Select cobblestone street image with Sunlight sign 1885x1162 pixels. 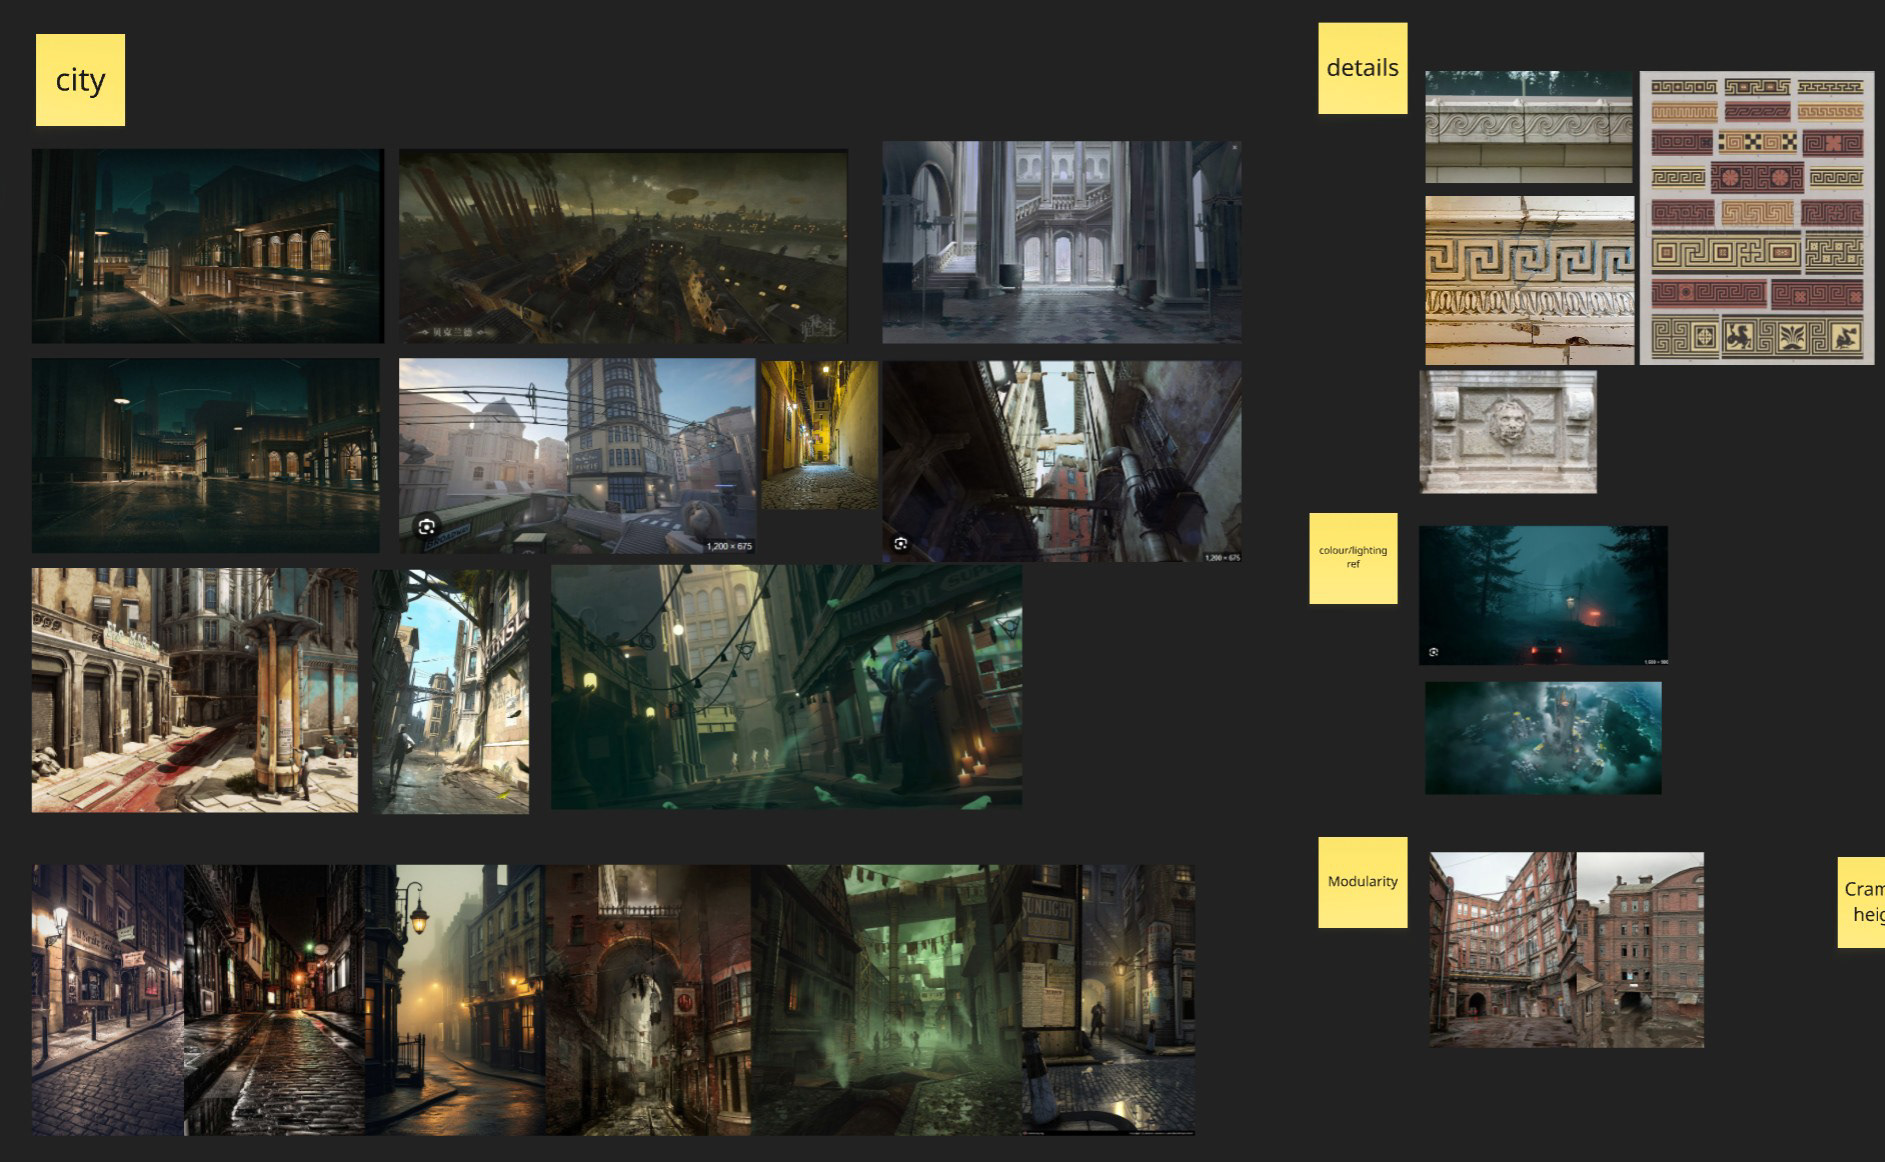pos(1108,1000)
